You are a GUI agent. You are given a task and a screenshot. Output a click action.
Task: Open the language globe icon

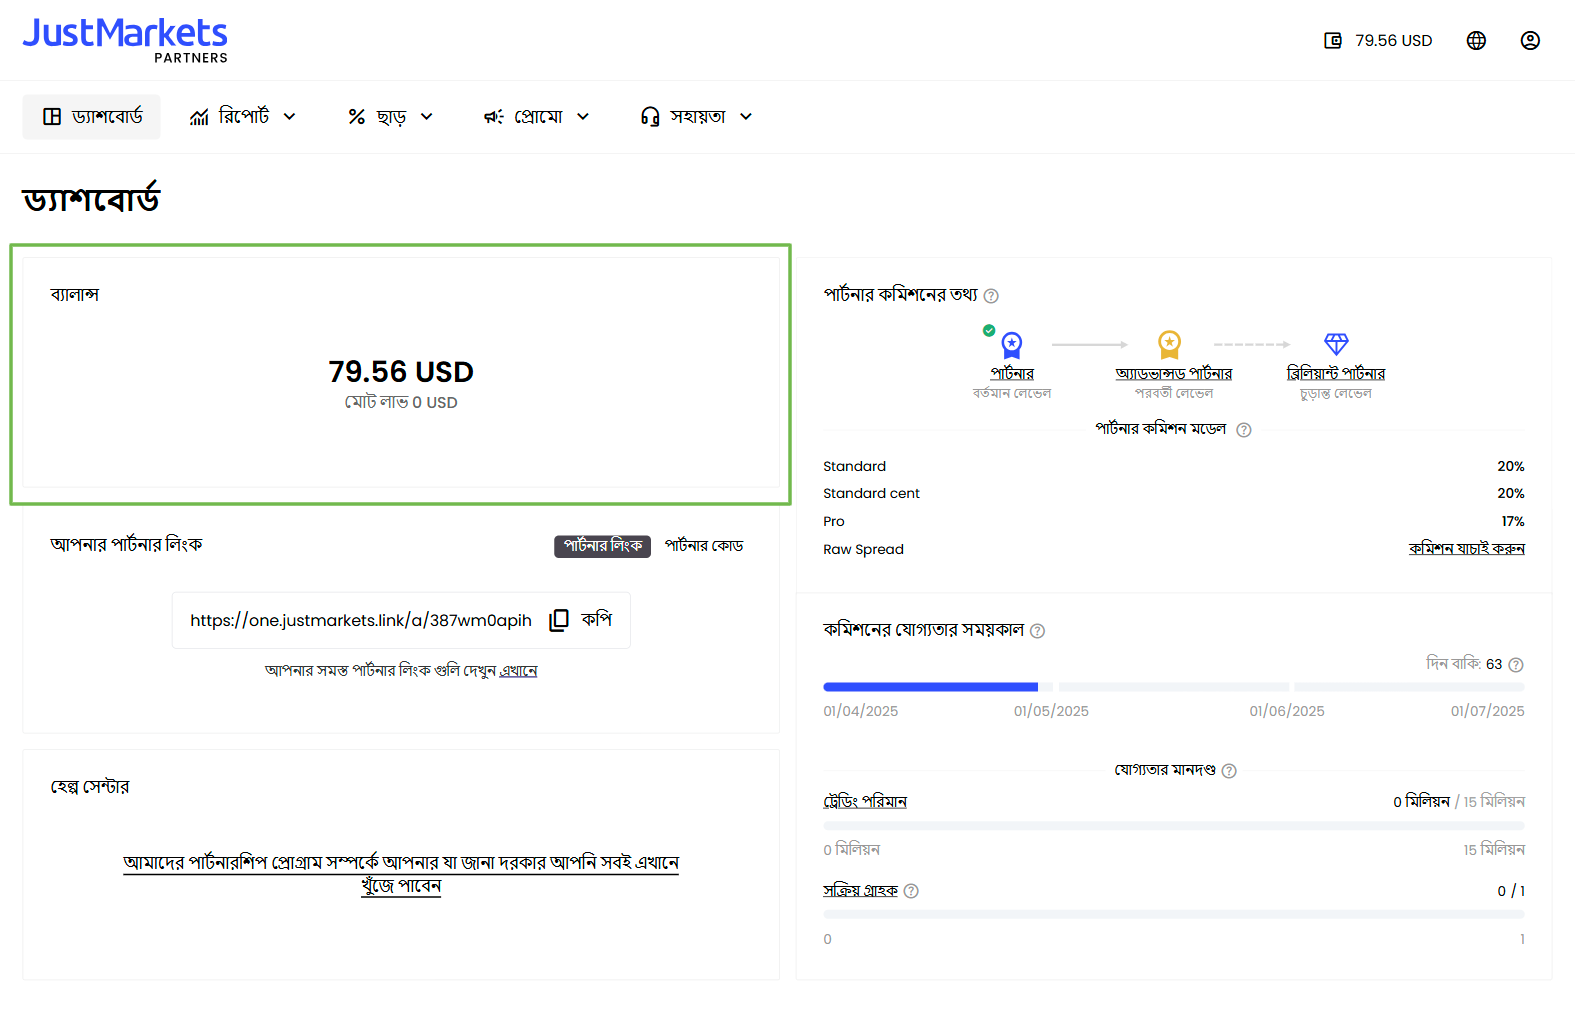1476,41
